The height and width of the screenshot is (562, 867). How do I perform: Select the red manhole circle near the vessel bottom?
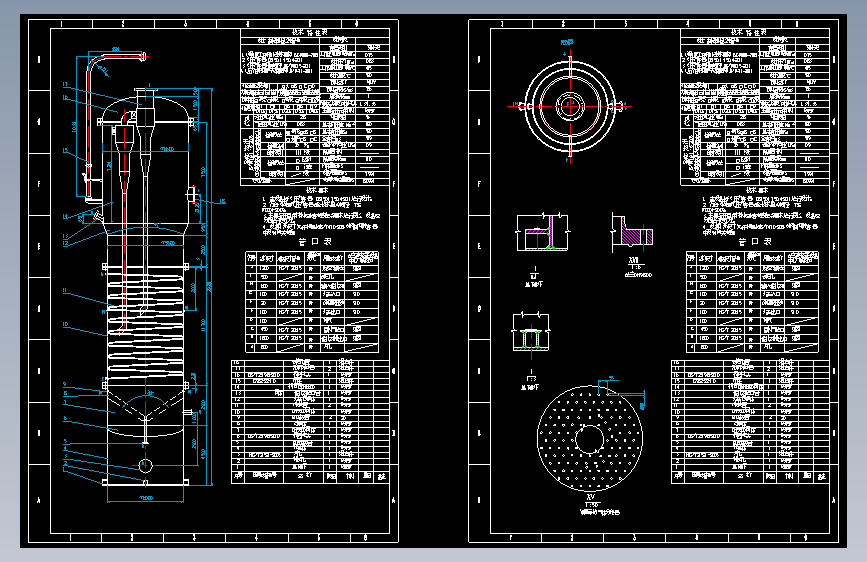pos(145,465)
